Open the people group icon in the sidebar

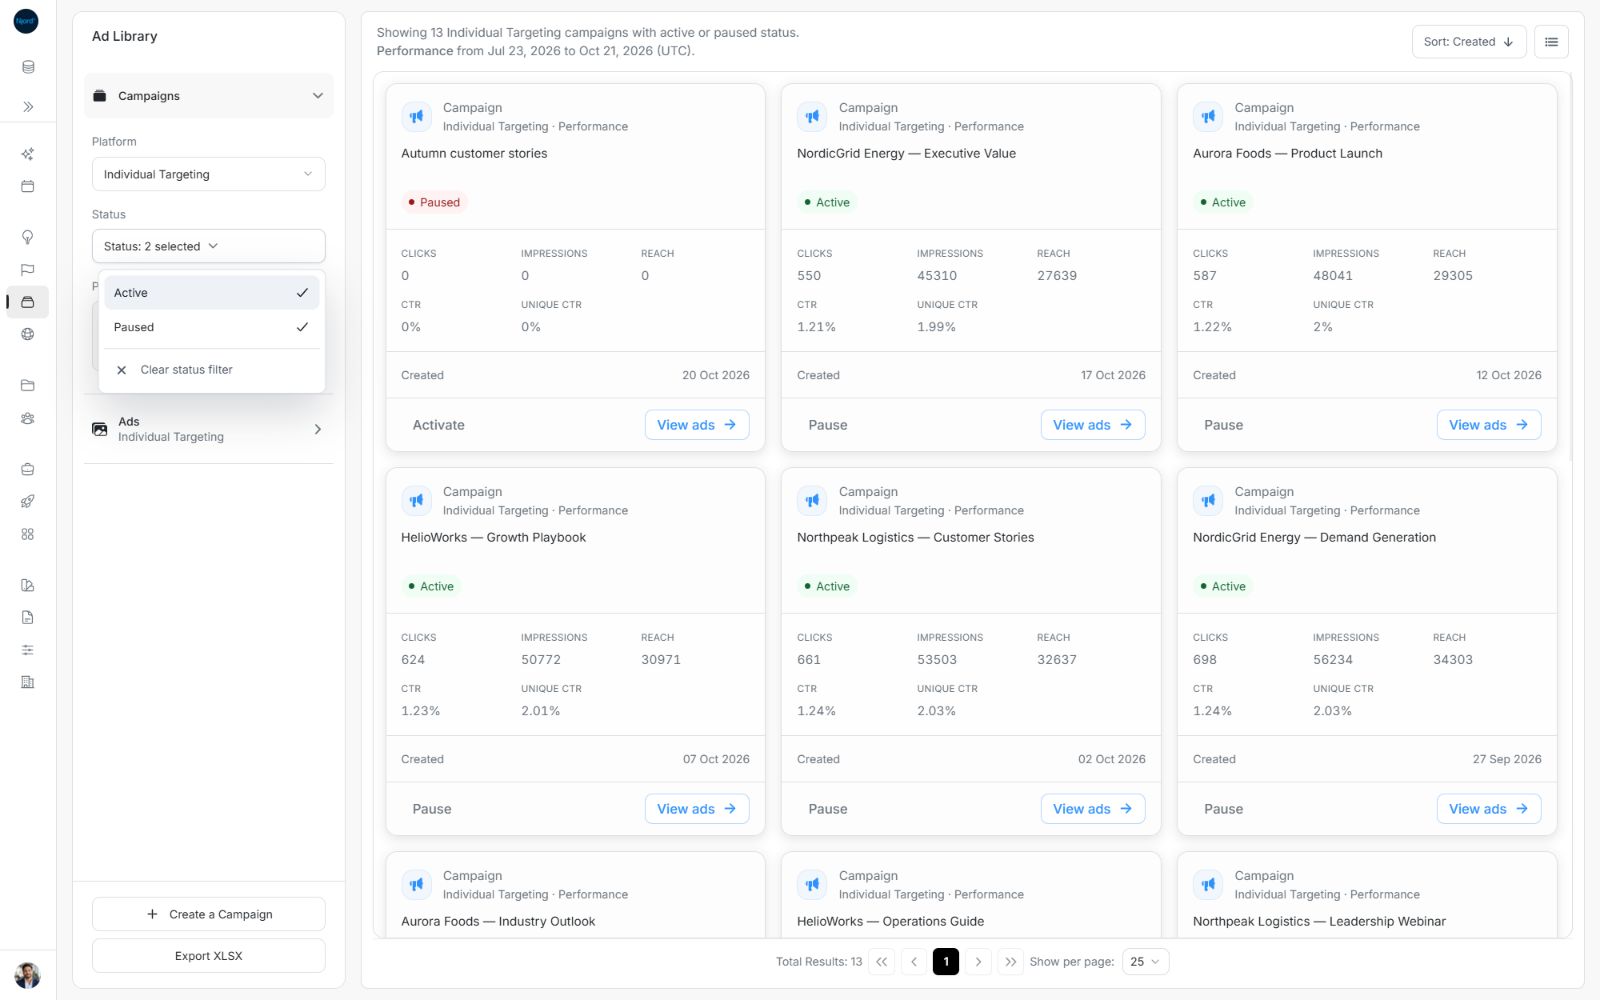pyautogui.click(x=28, y=418)
